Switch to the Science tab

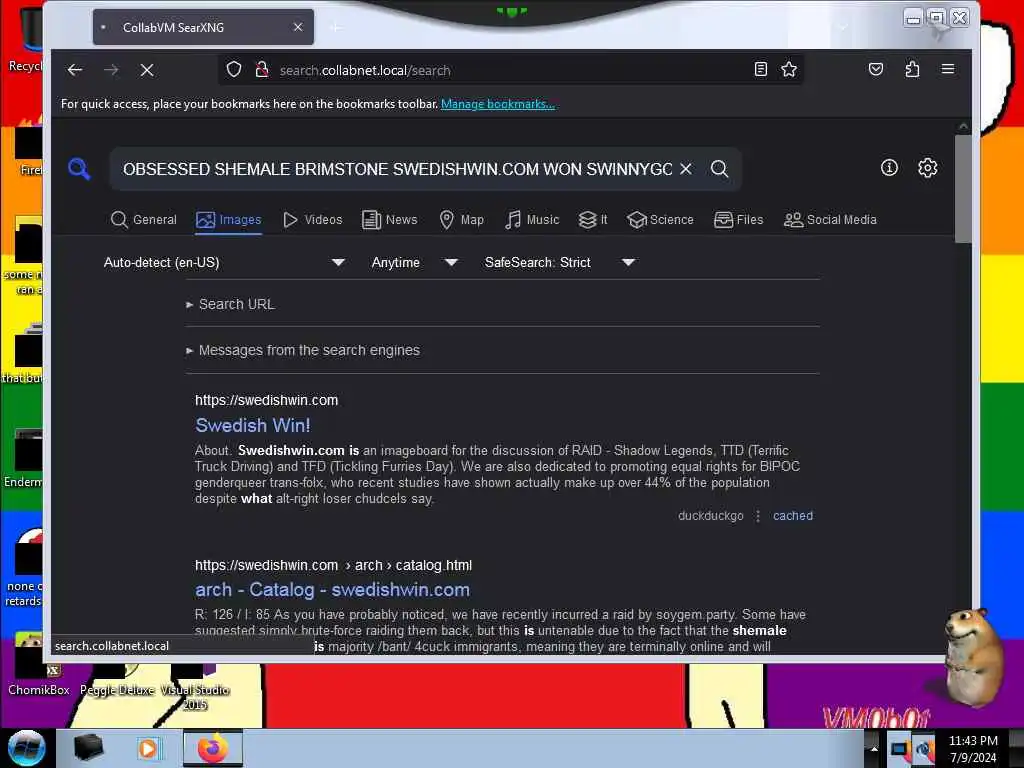[x=660, y=219]
